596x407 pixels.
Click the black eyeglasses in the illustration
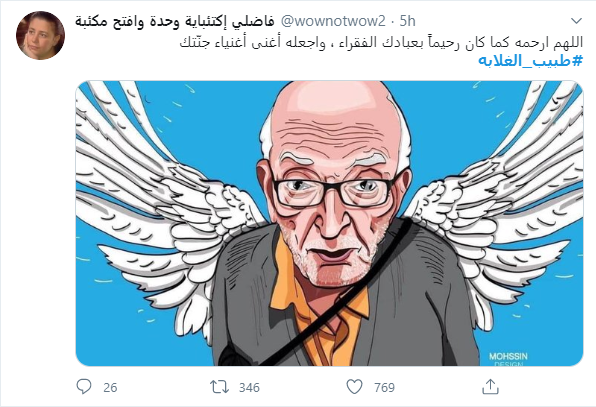[x=336, y=192]
